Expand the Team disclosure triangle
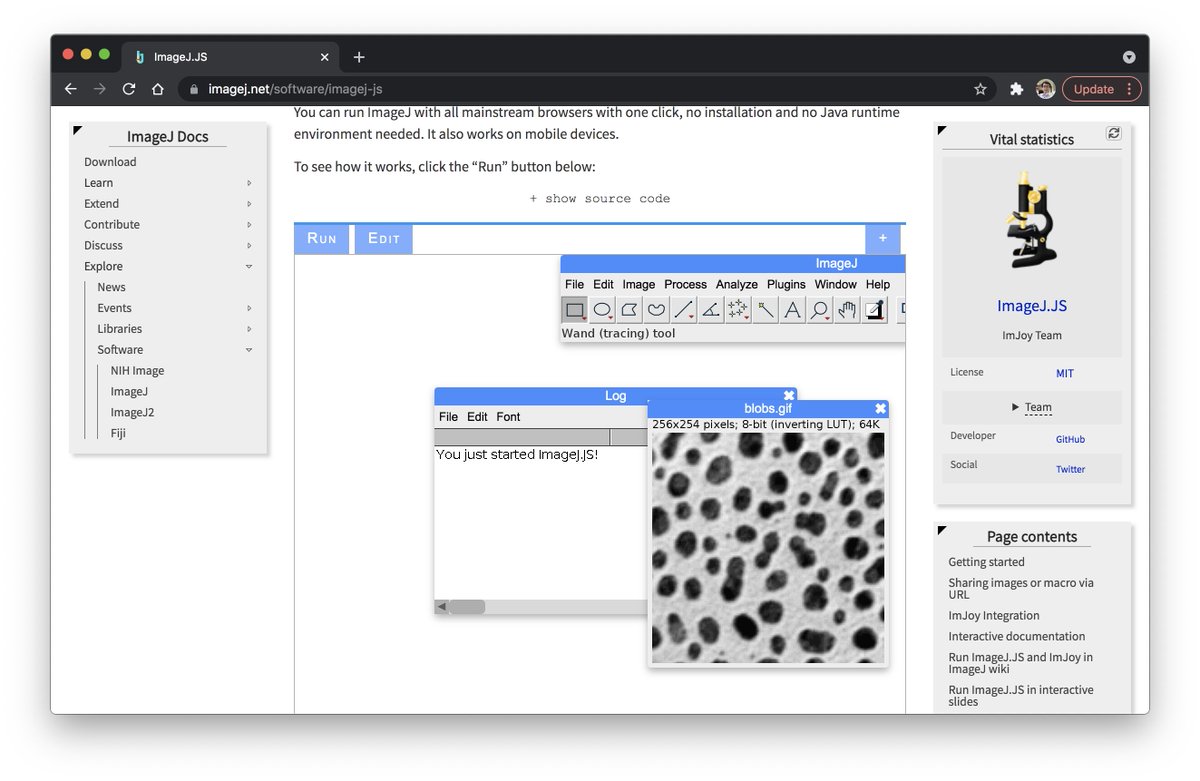Viewport: 1200px width, 781px height. 1016,407
